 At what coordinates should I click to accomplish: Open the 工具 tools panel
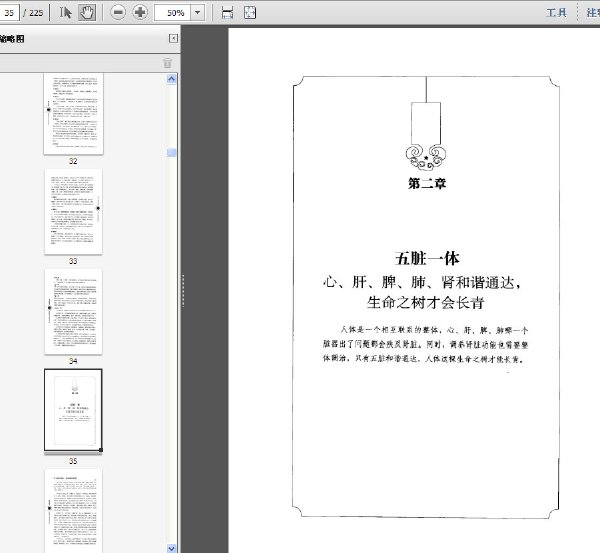click(556, 13)
